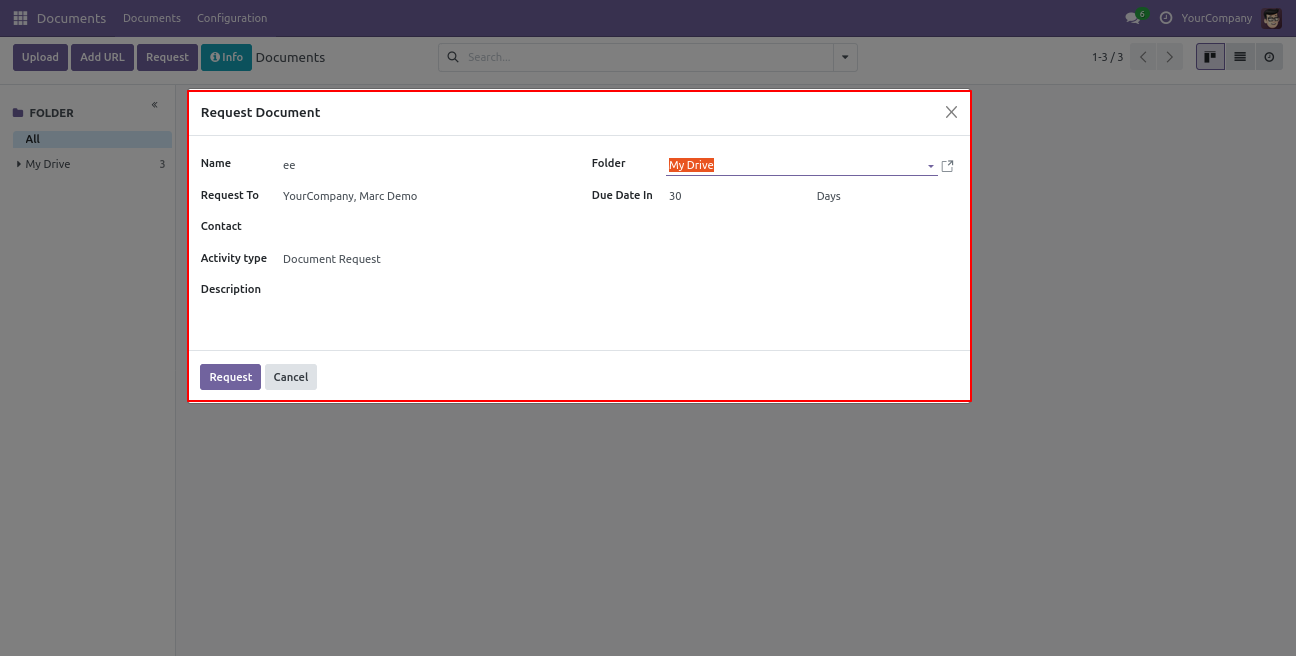Switch to kanban view
The width and height of the screenshot is (1296, 656).
click(x=1210, y=57)
